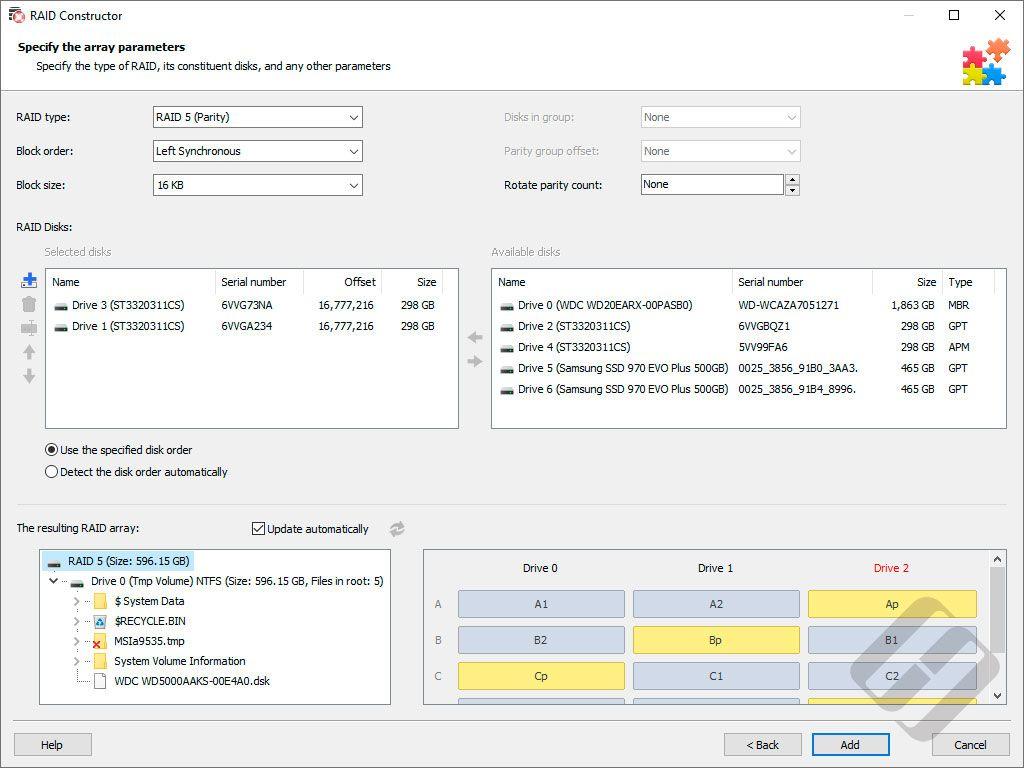The width and height of the screenshot is (1024, 768).
Task: Open the Block order dropdown
Action: click(x=258, y=152)
